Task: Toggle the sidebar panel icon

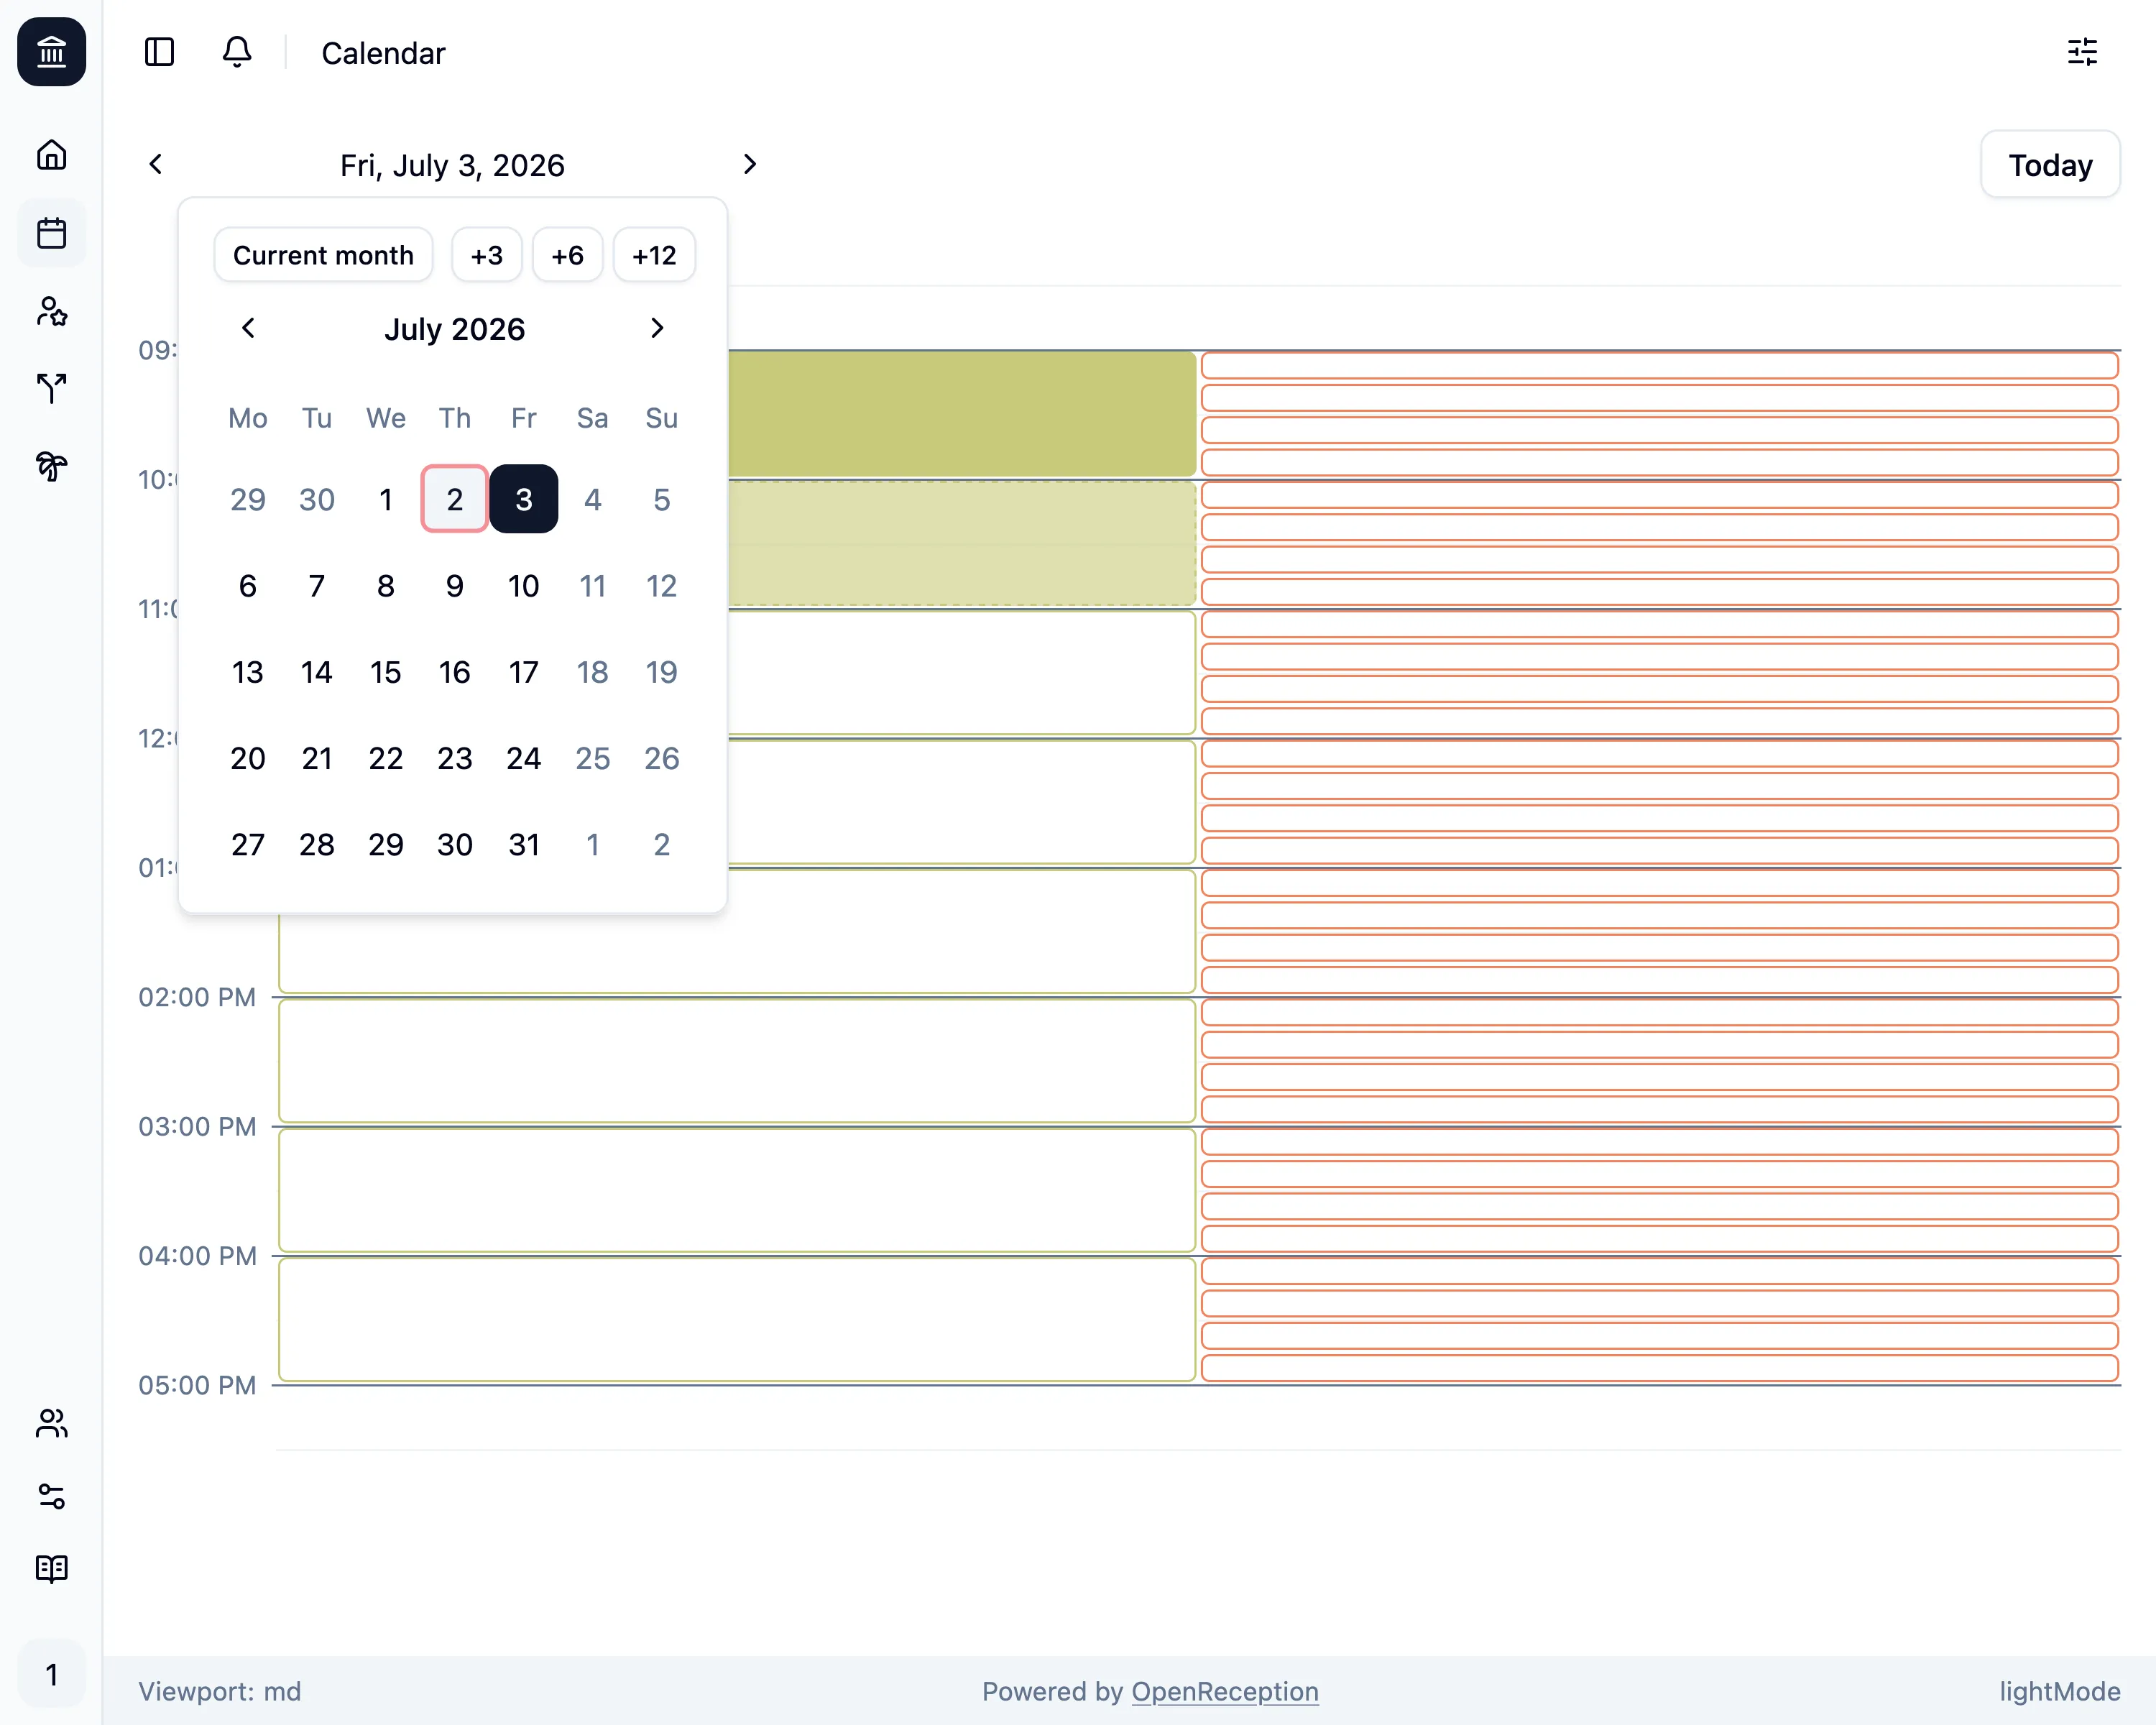Action: (x=159, y=52)
